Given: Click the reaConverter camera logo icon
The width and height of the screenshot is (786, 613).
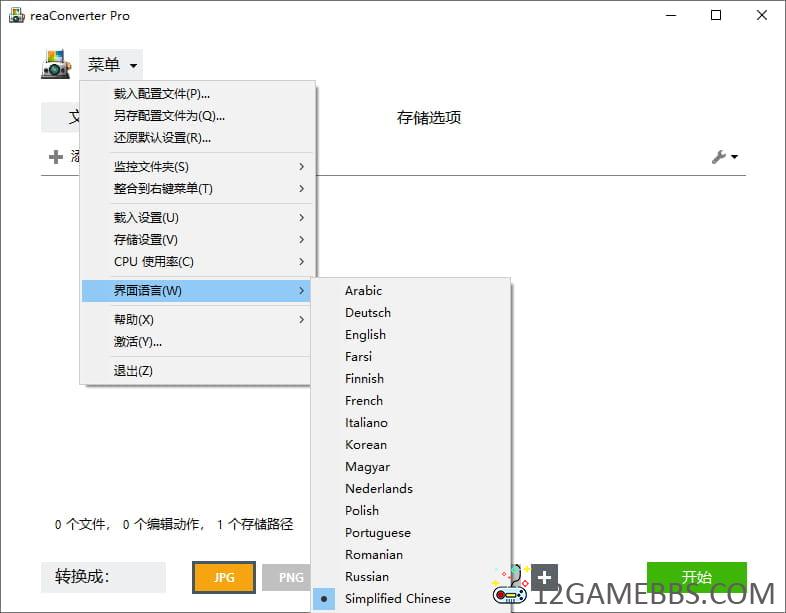Looking at the screenshot, I should pos(55,65).
